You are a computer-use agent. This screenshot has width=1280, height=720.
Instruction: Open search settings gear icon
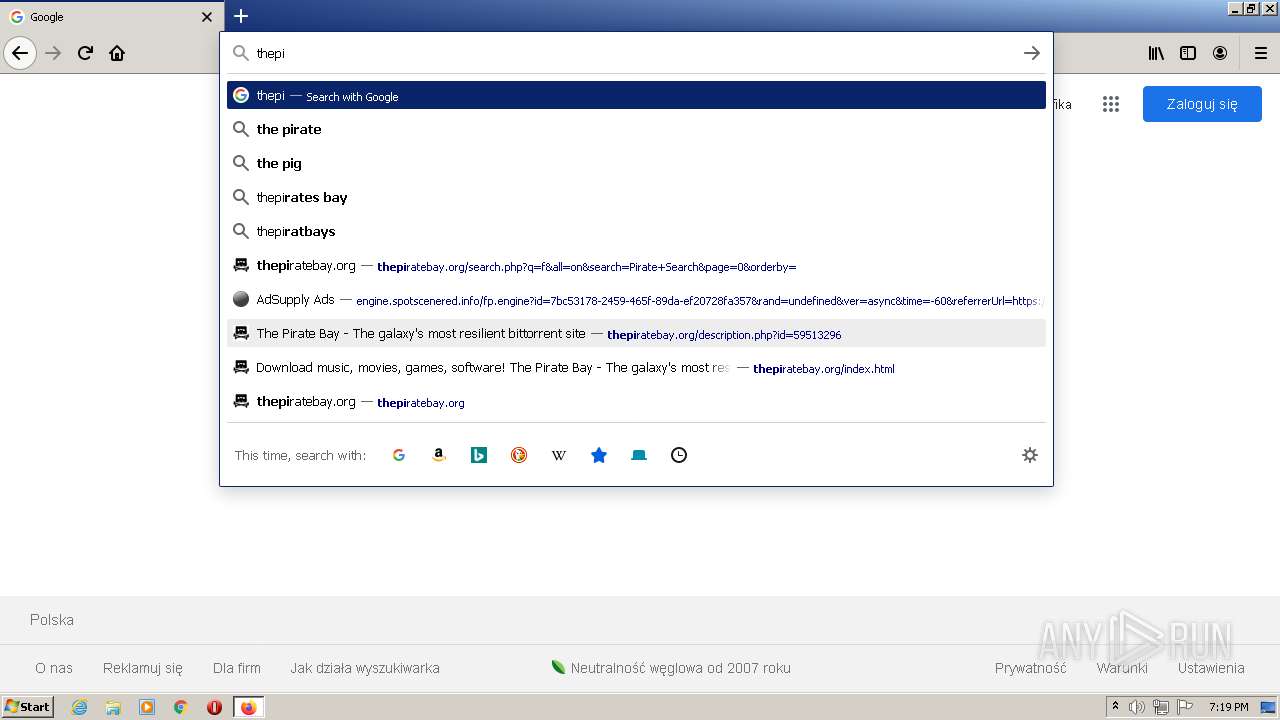[x=1030, y=455]
